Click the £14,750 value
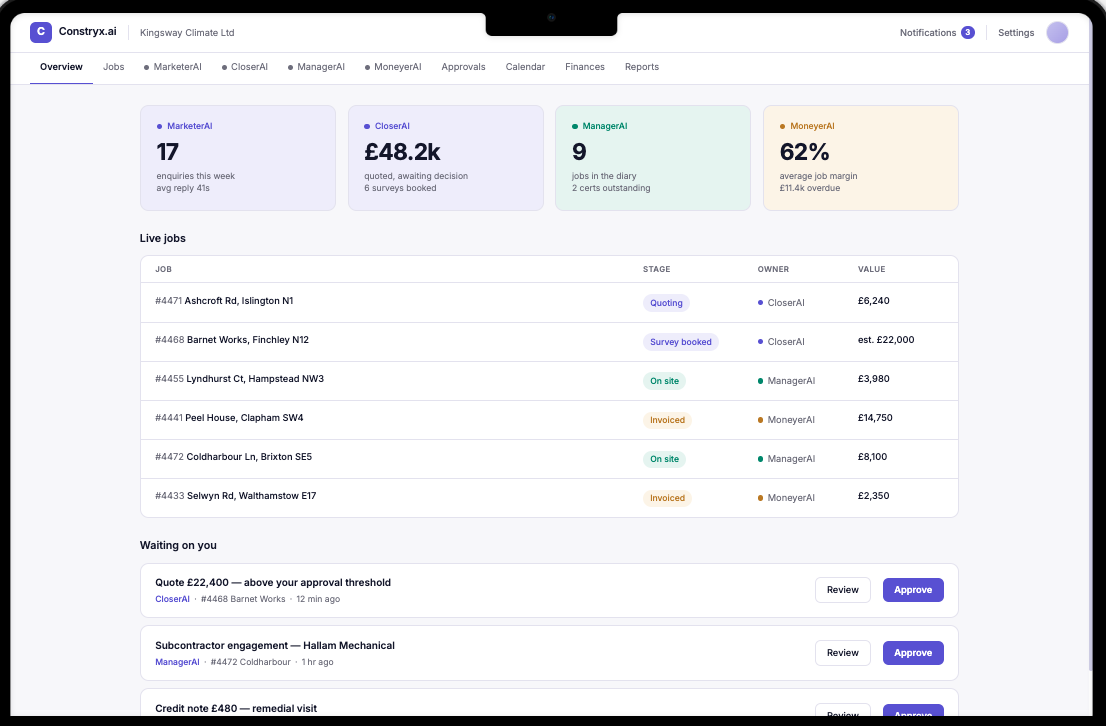 [x=875, y=418]
